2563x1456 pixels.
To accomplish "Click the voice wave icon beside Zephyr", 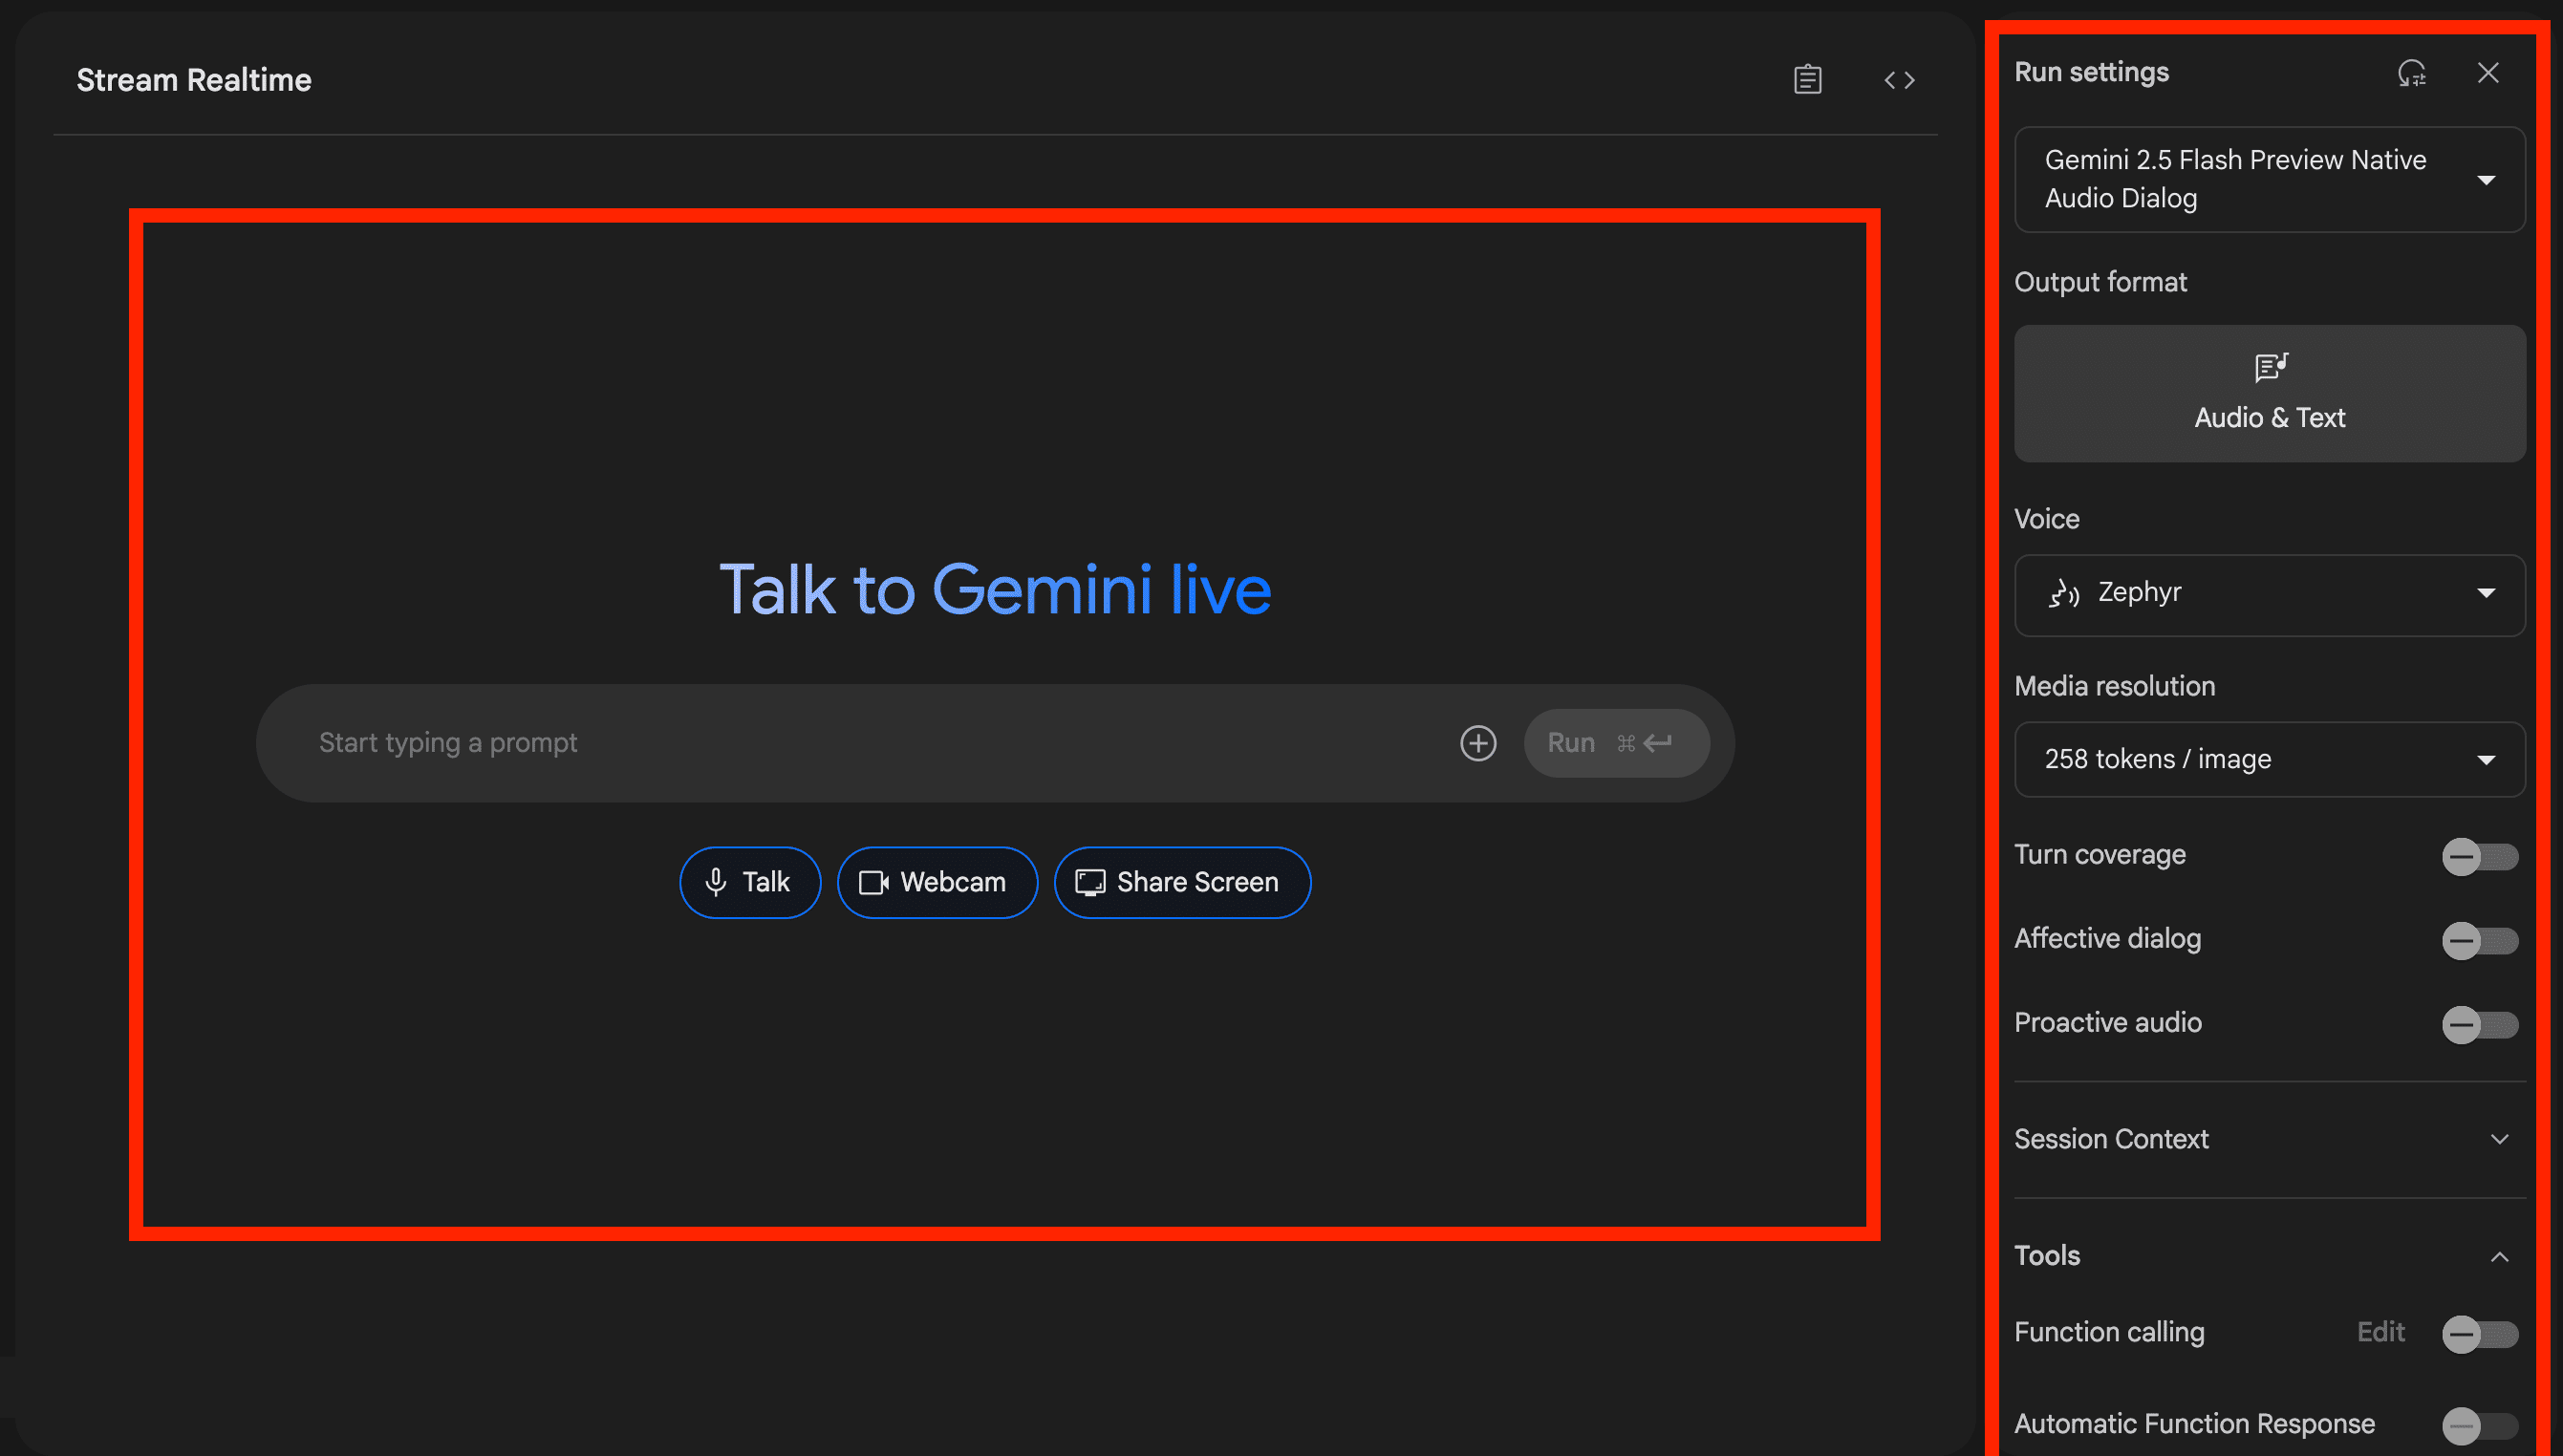I will tap(2064, 593).
